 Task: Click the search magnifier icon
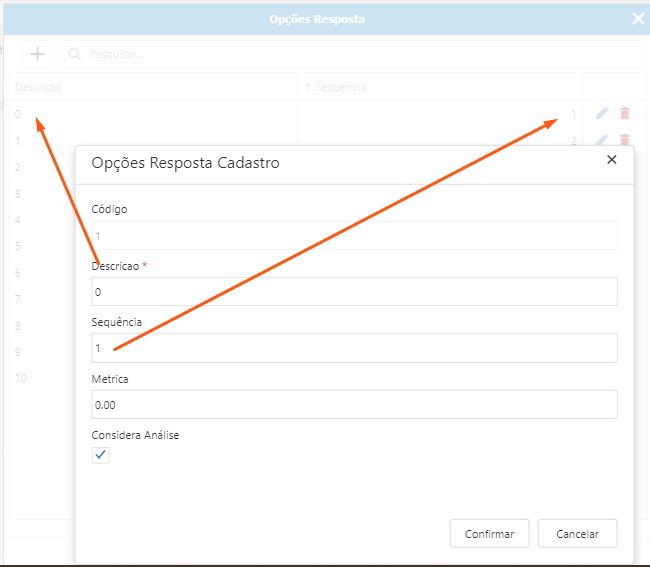[x=75, y=54]
